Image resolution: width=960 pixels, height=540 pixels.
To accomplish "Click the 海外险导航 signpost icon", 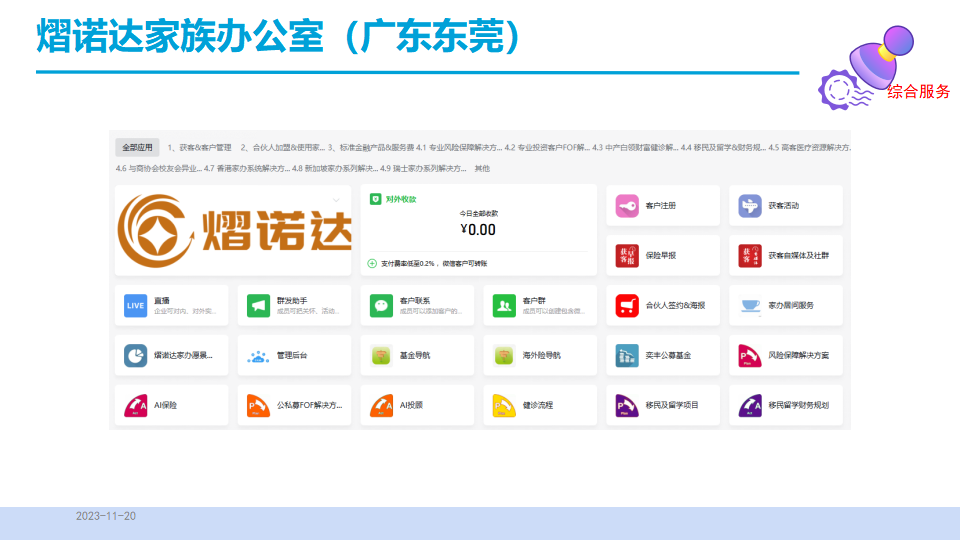I will (504, 356).
